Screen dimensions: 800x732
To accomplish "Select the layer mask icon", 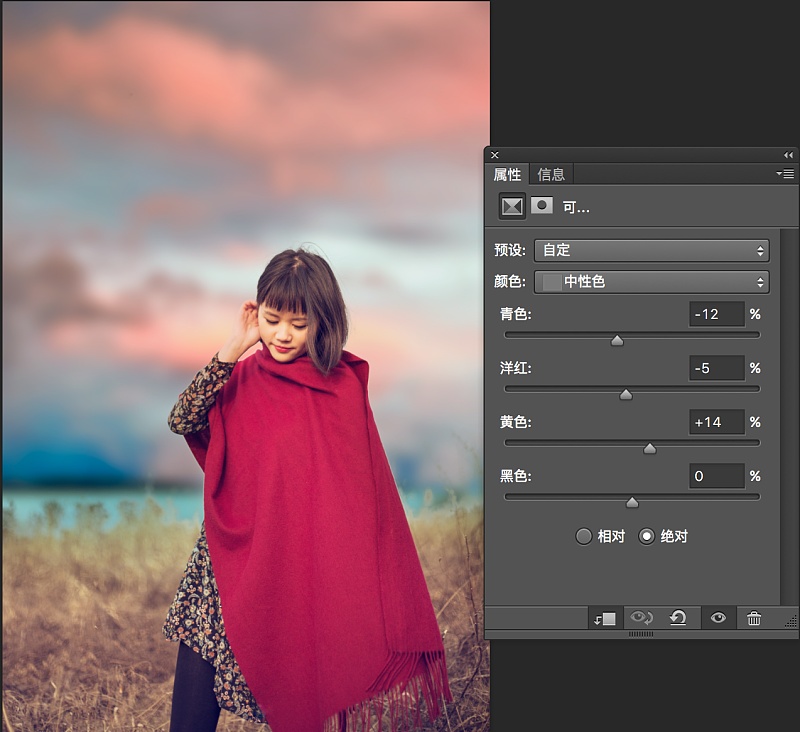I will coord(542,206).
